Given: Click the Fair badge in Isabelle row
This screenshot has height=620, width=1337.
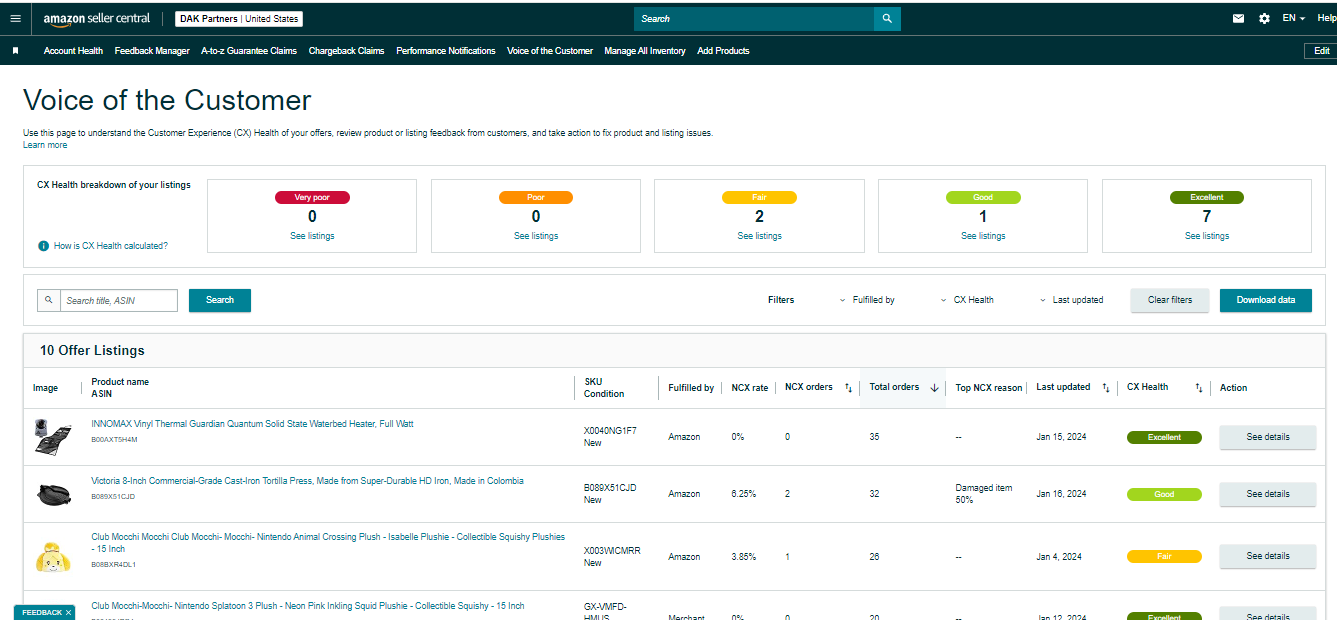Looking at the screenshot, I should click(1164, 556).
